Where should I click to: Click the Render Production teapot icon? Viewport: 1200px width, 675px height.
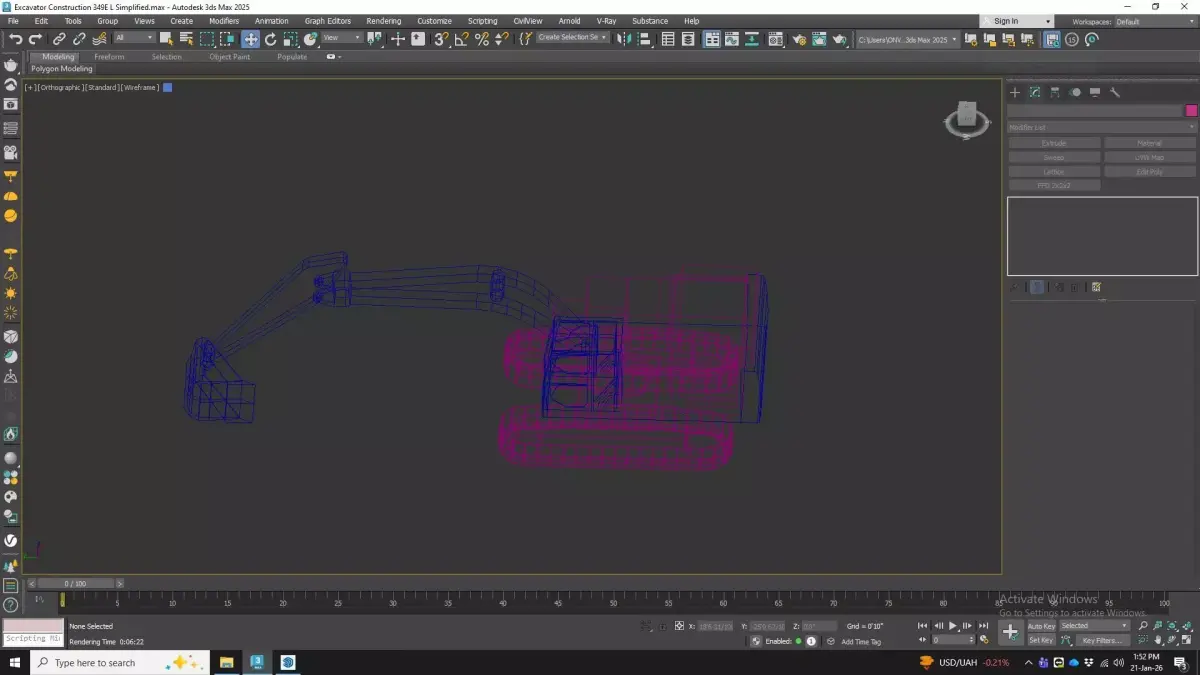point(840,39)
